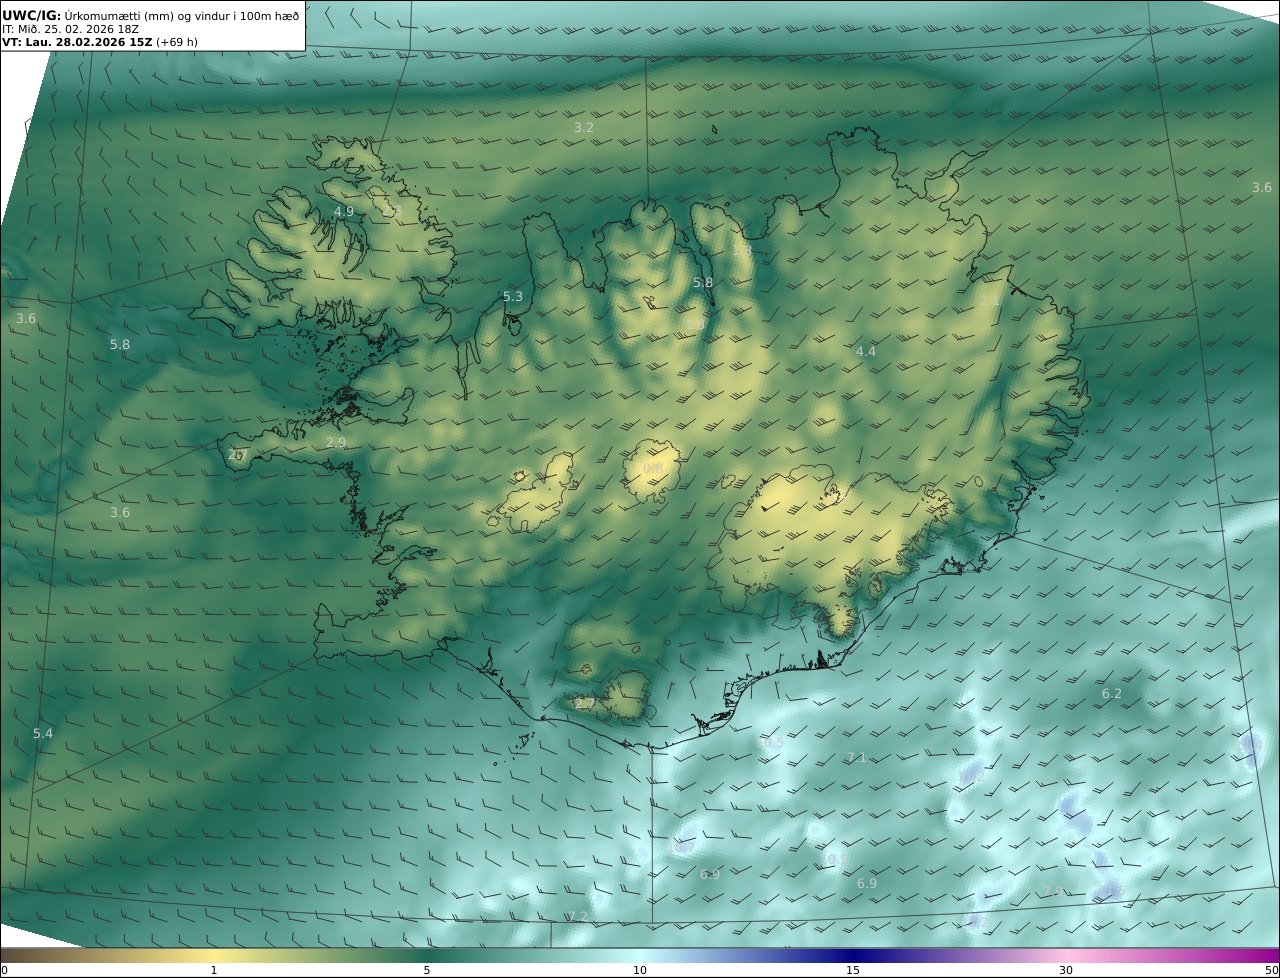The image size is (1280, 978).
Task: Click the 5.4 value label over the sea
Action: (x=43, y=733)
